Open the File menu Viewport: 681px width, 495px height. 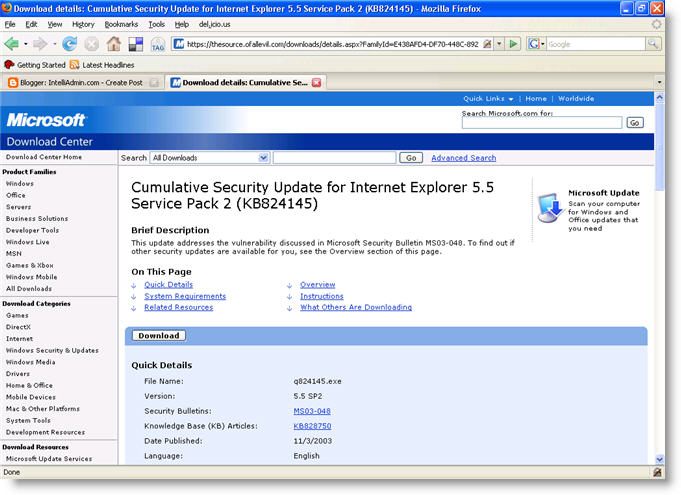tap(10, 24)
